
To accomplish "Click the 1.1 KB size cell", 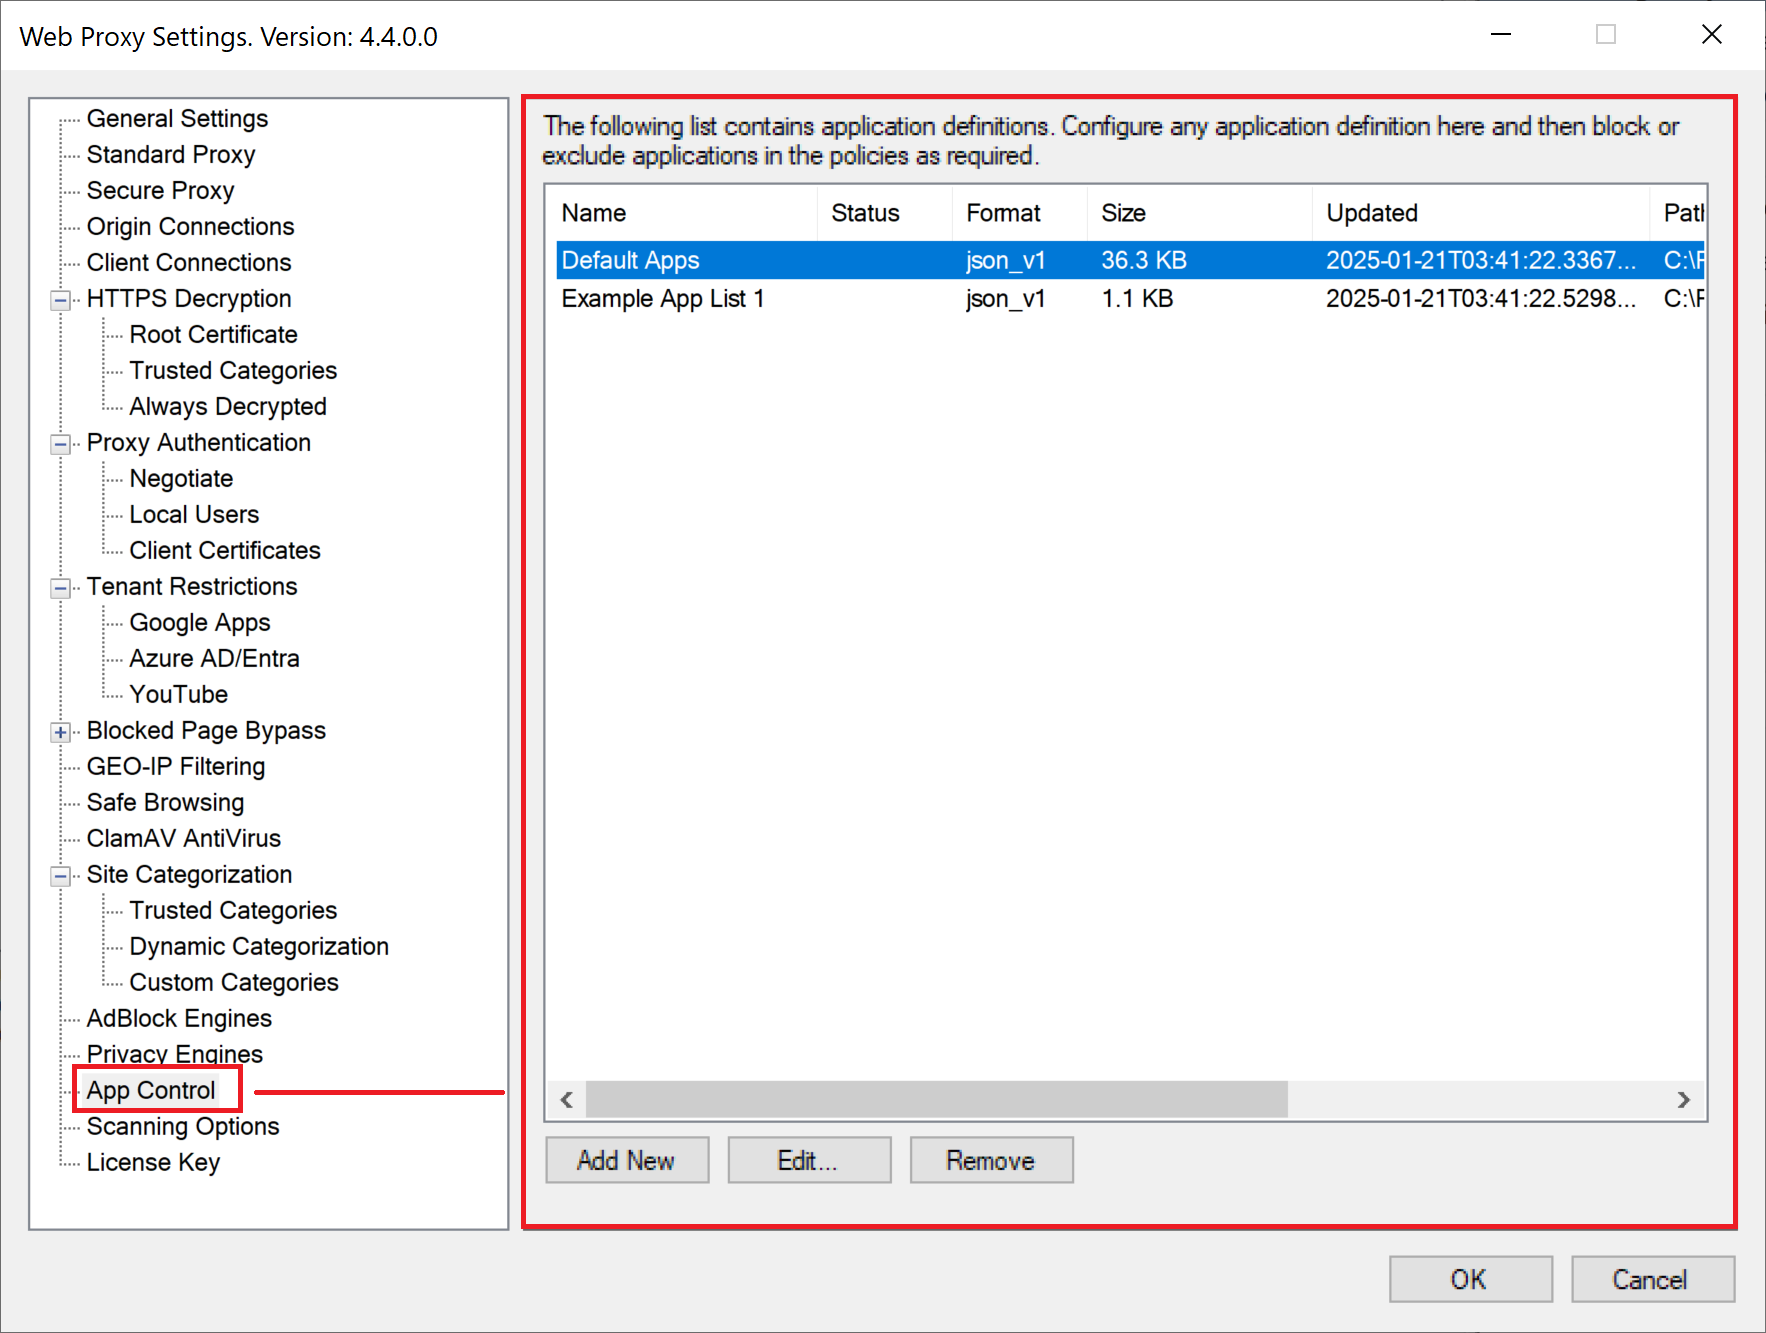I will [x=1137, y=299].
